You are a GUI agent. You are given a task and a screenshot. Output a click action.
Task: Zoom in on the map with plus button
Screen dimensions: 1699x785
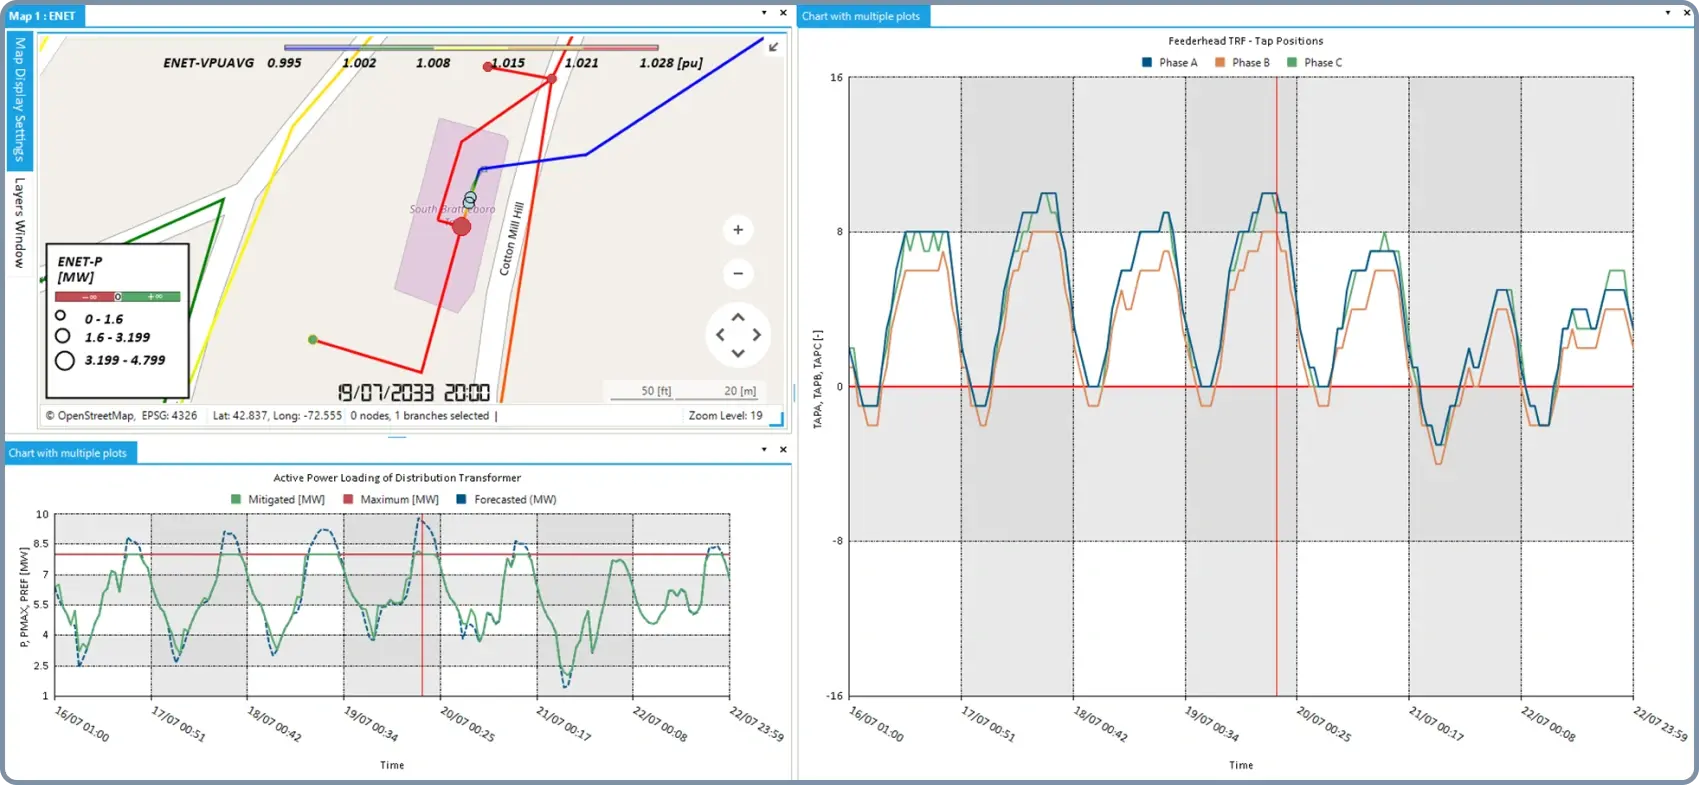tap(738, 230)
